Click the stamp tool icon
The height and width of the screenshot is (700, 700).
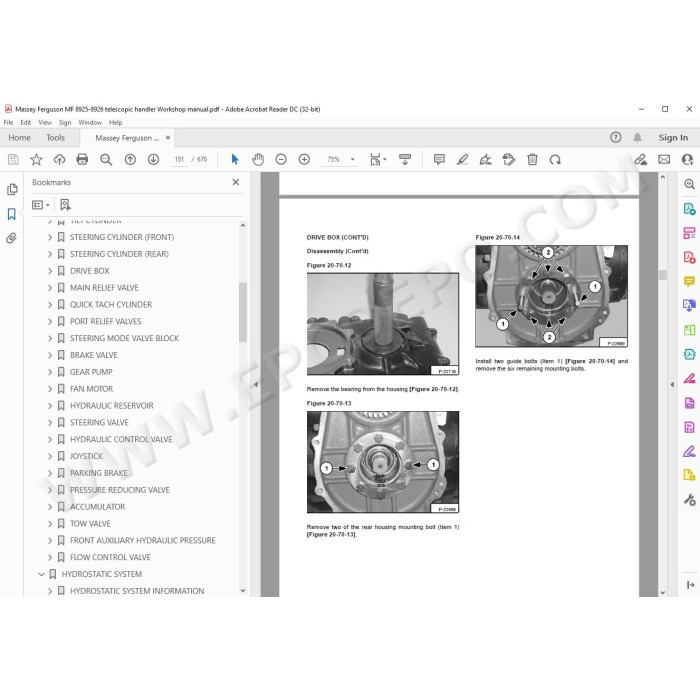tap(509, 159)
